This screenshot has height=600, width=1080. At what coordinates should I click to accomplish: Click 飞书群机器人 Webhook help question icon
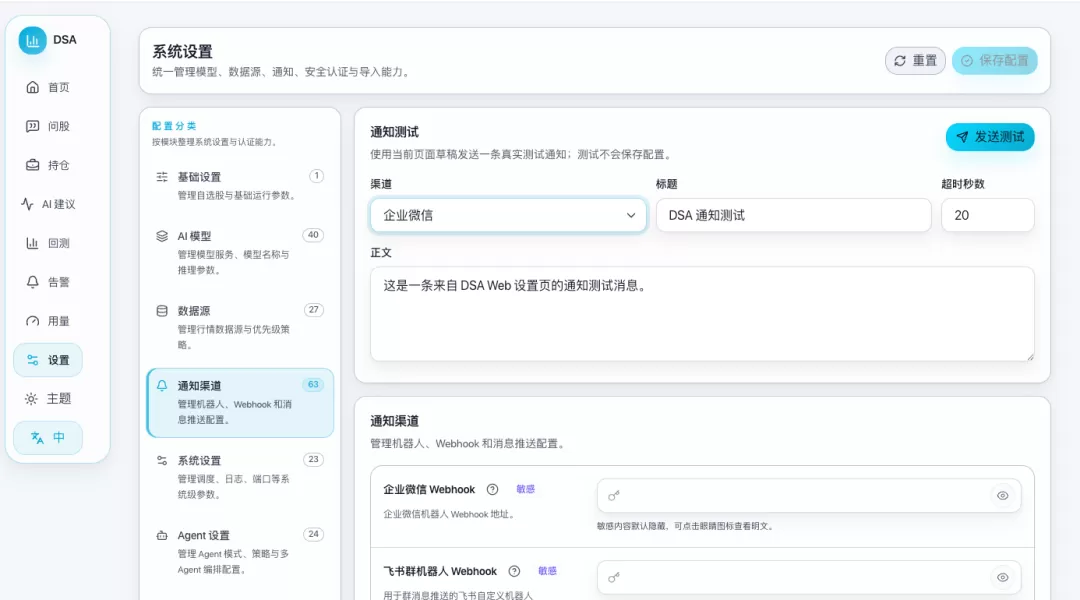pyautogui.click(x=514, y=571)
